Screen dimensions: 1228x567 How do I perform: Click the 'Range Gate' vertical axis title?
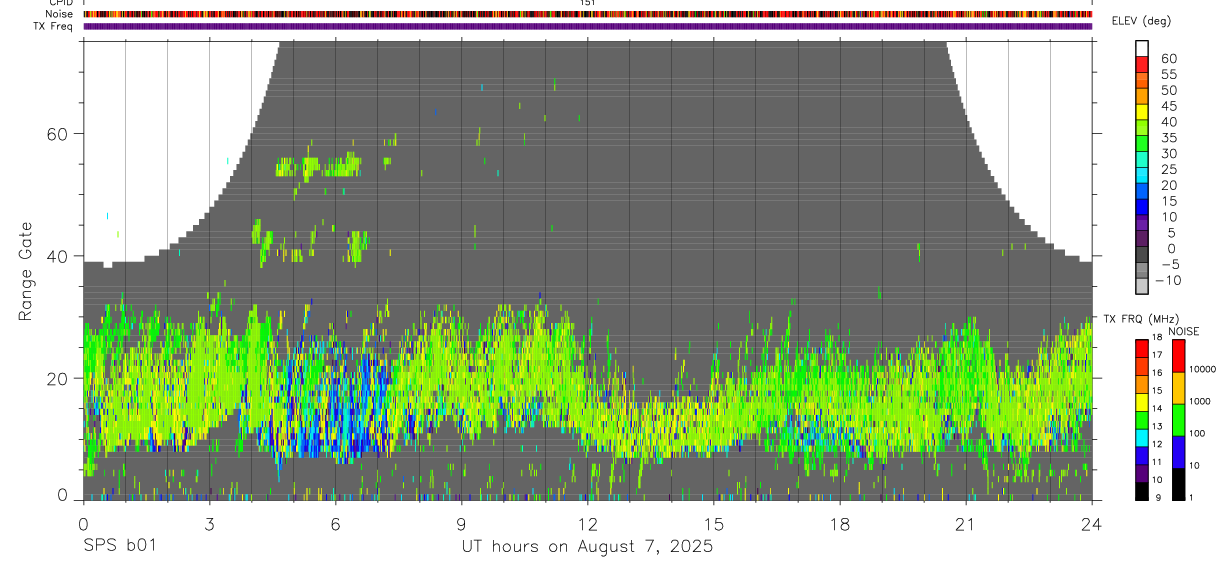(x=26, y=269)
